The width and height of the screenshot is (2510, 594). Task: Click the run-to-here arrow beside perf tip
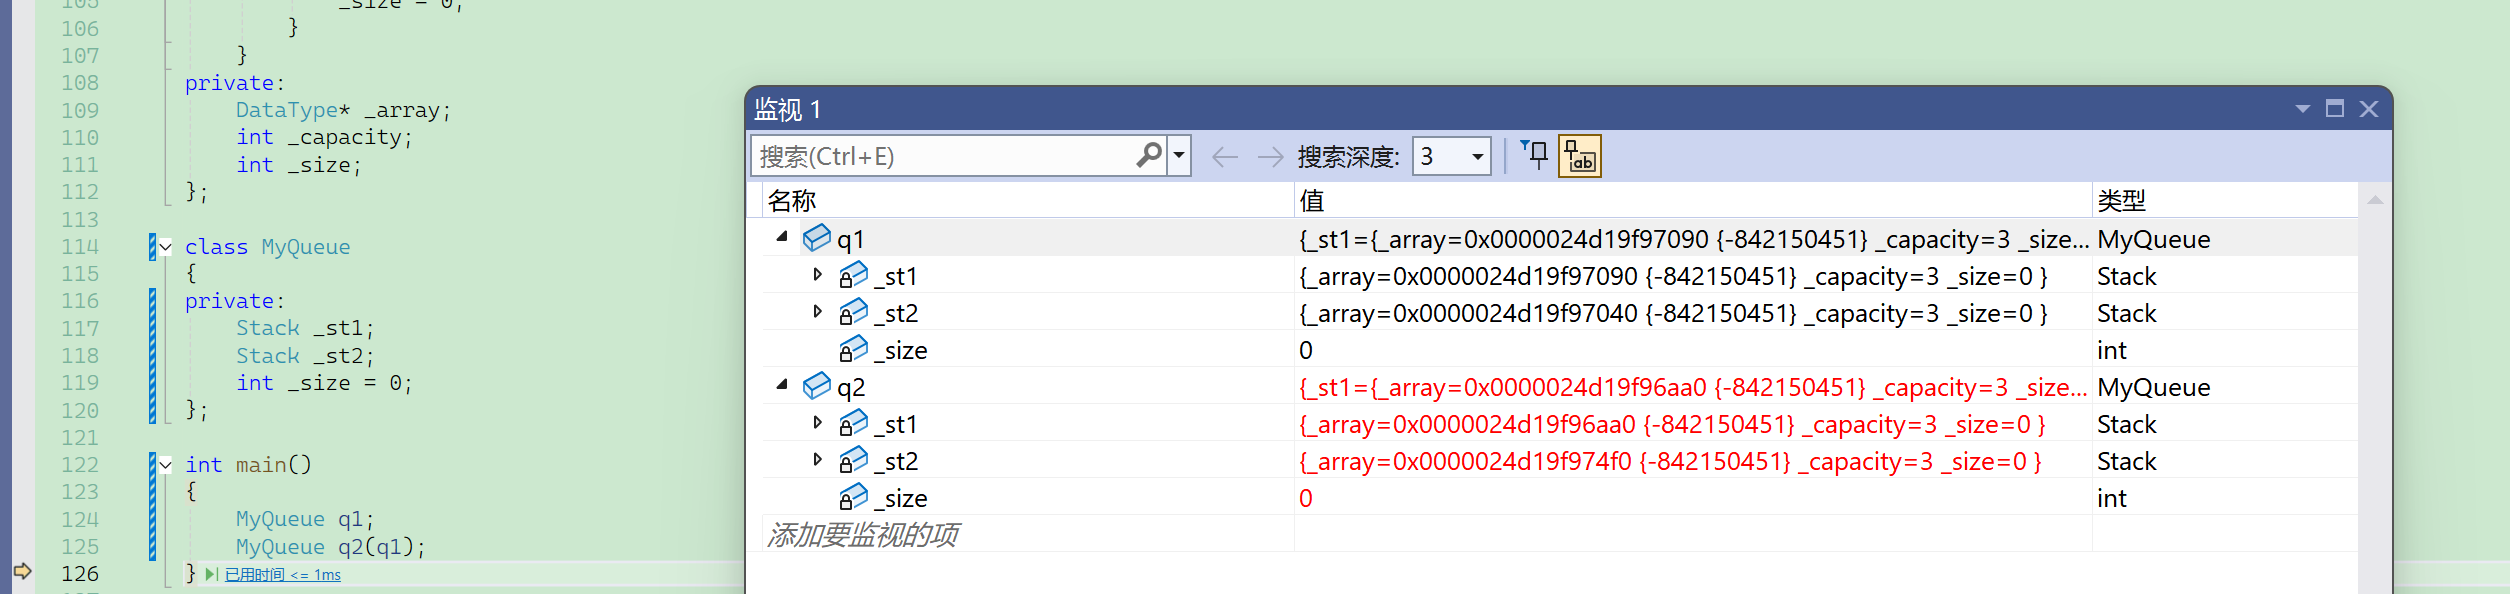pos(211,574)
